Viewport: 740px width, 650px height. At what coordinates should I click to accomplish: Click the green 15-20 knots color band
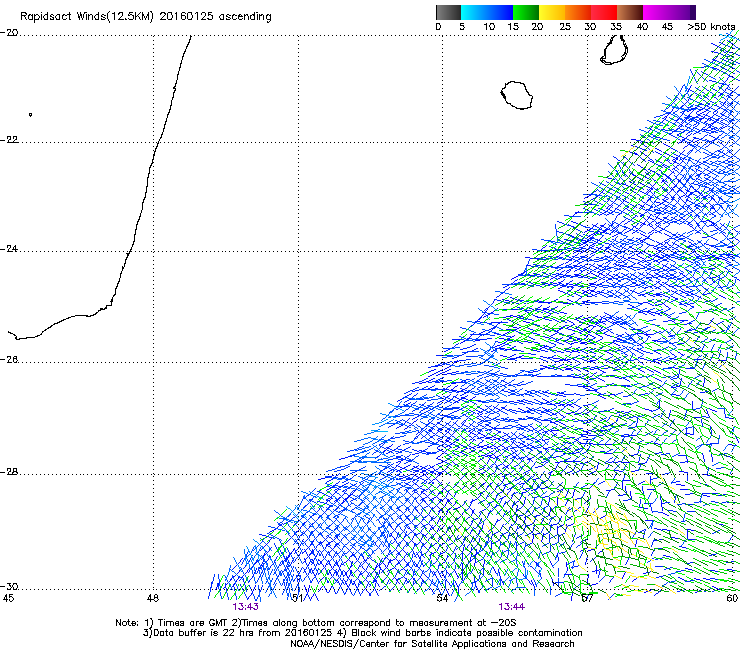click(526, 12)
